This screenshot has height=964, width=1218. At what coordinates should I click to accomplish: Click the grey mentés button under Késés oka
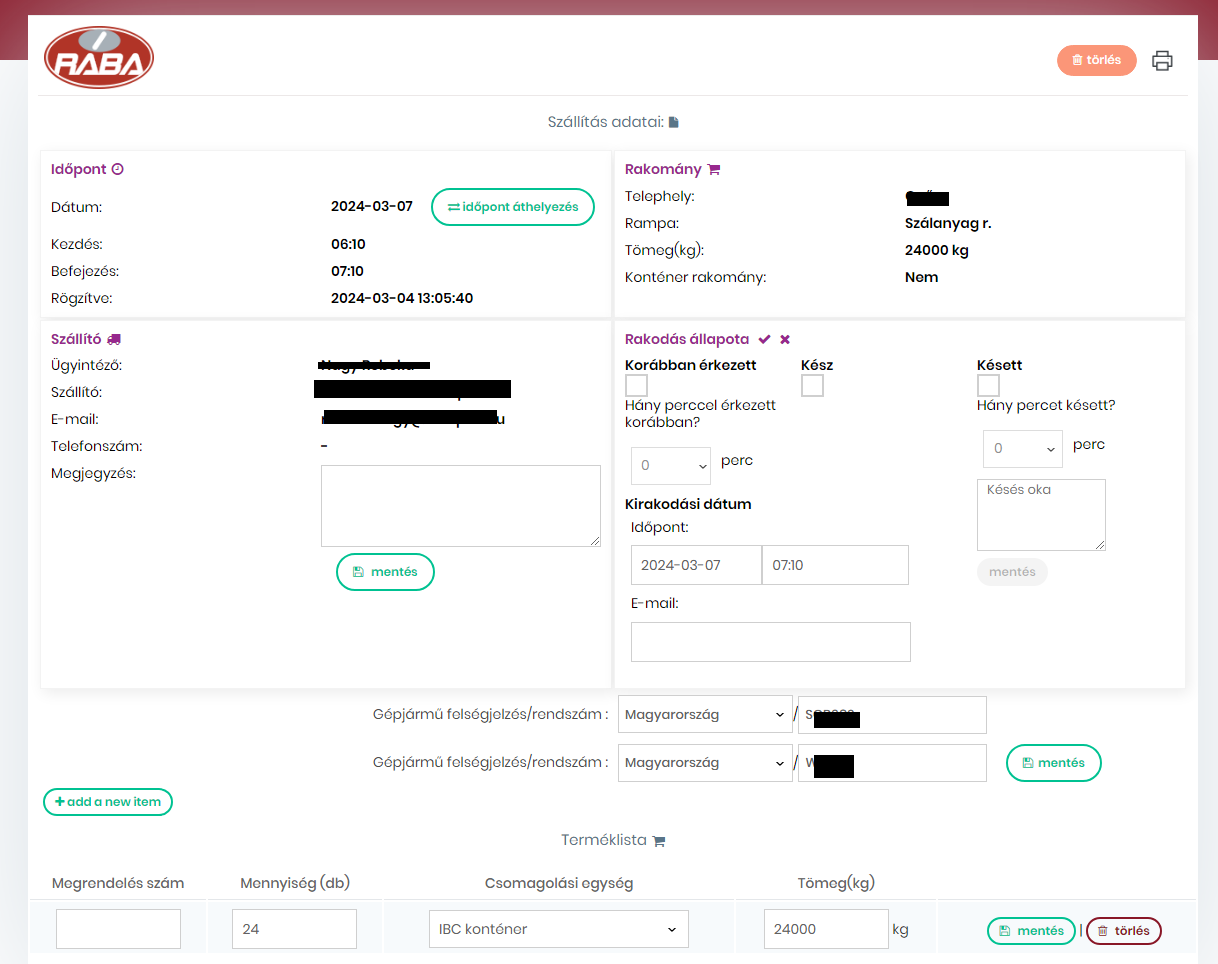coord(1012,572)
